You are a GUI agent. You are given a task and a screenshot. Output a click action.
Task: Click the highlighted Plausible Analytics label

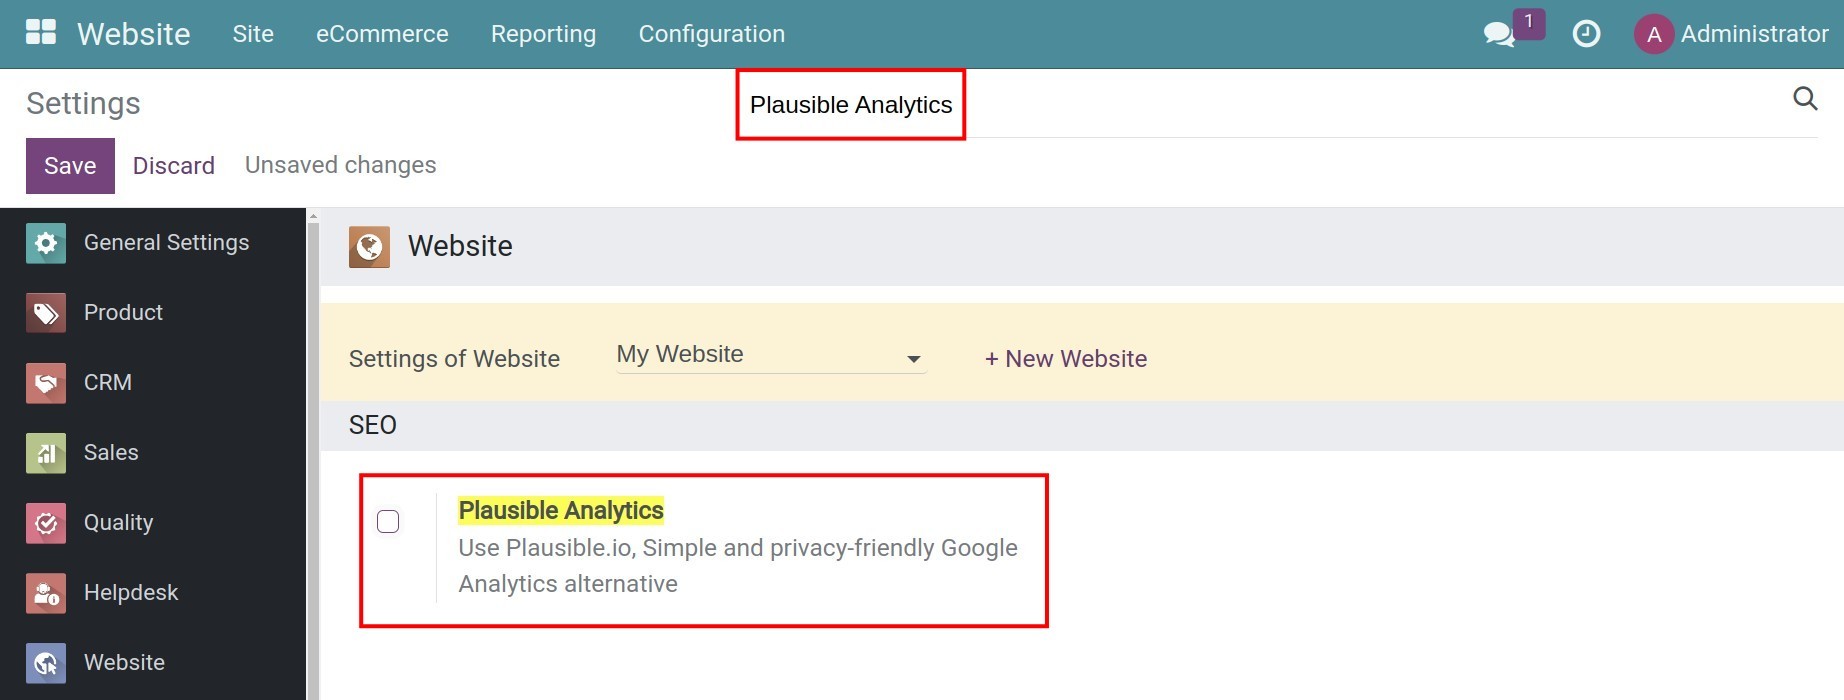click(x=561, y=511)
